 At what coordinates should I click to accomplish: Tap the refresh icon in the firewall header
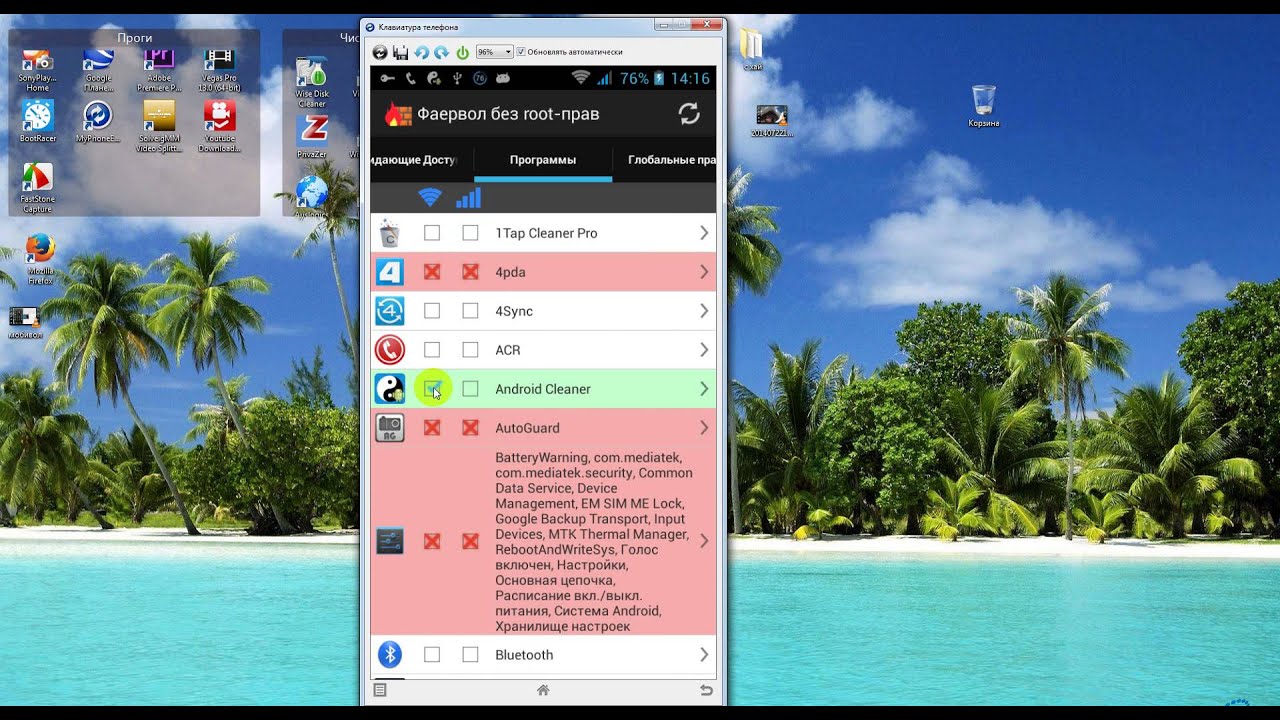click(689, 114)
